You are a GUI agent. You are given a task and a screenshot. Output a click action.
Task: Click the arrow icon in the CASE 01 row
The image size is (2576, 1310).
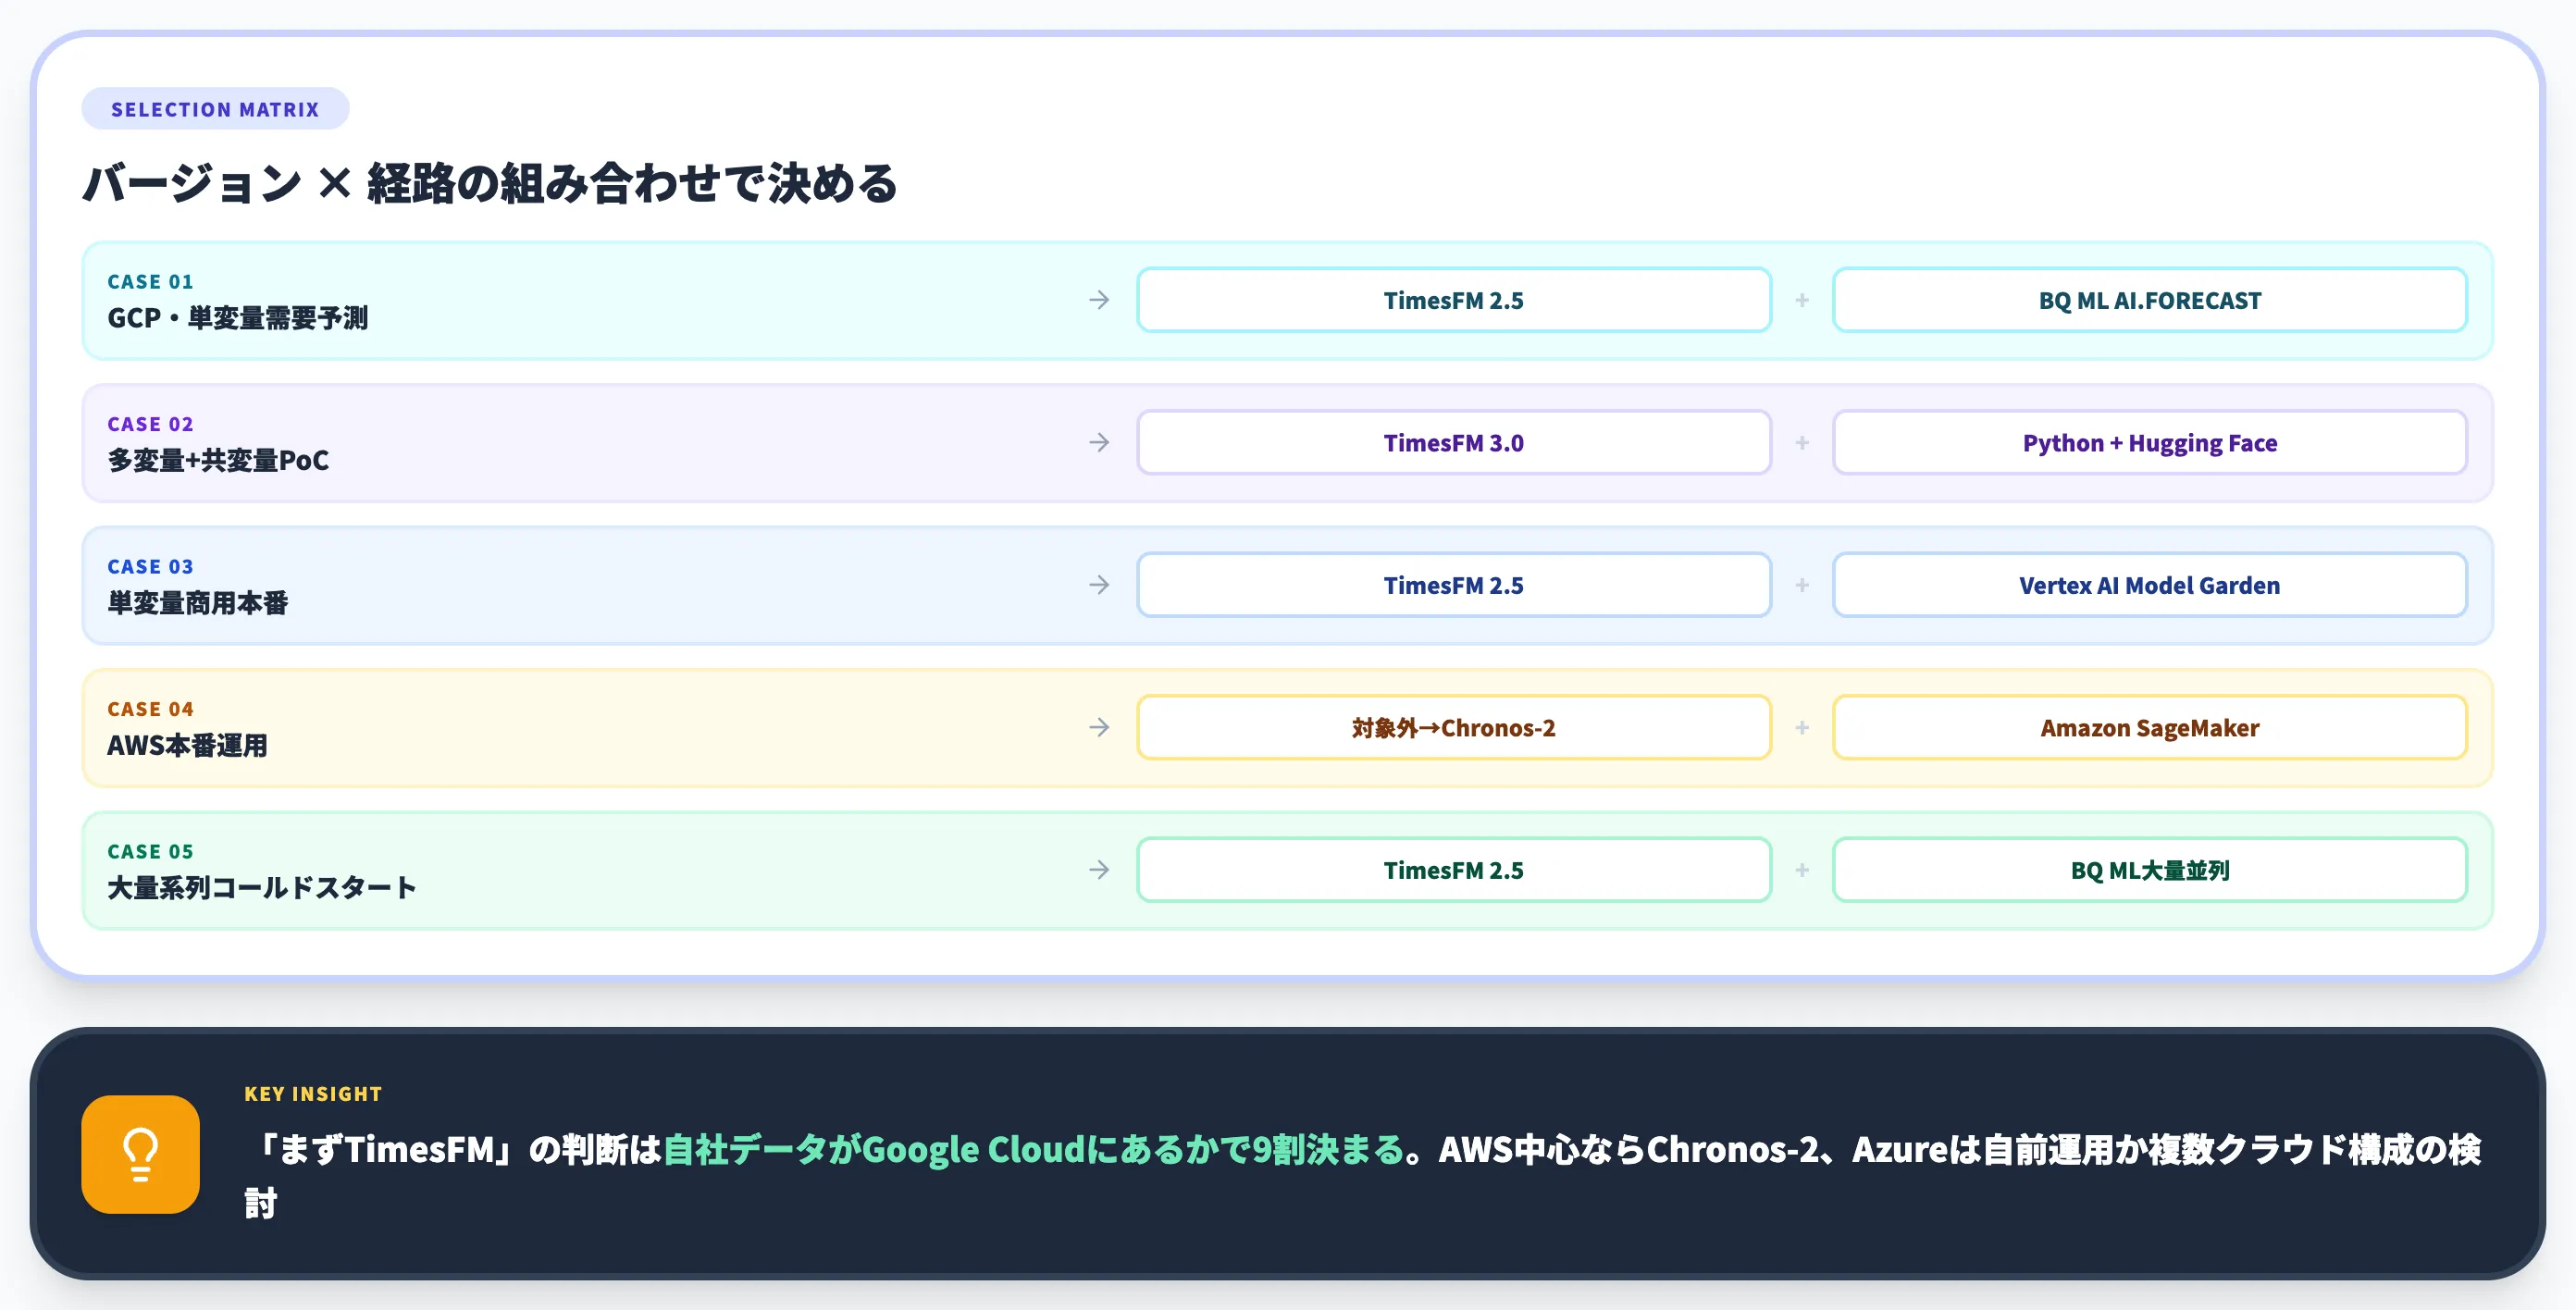click(1099, 300)
